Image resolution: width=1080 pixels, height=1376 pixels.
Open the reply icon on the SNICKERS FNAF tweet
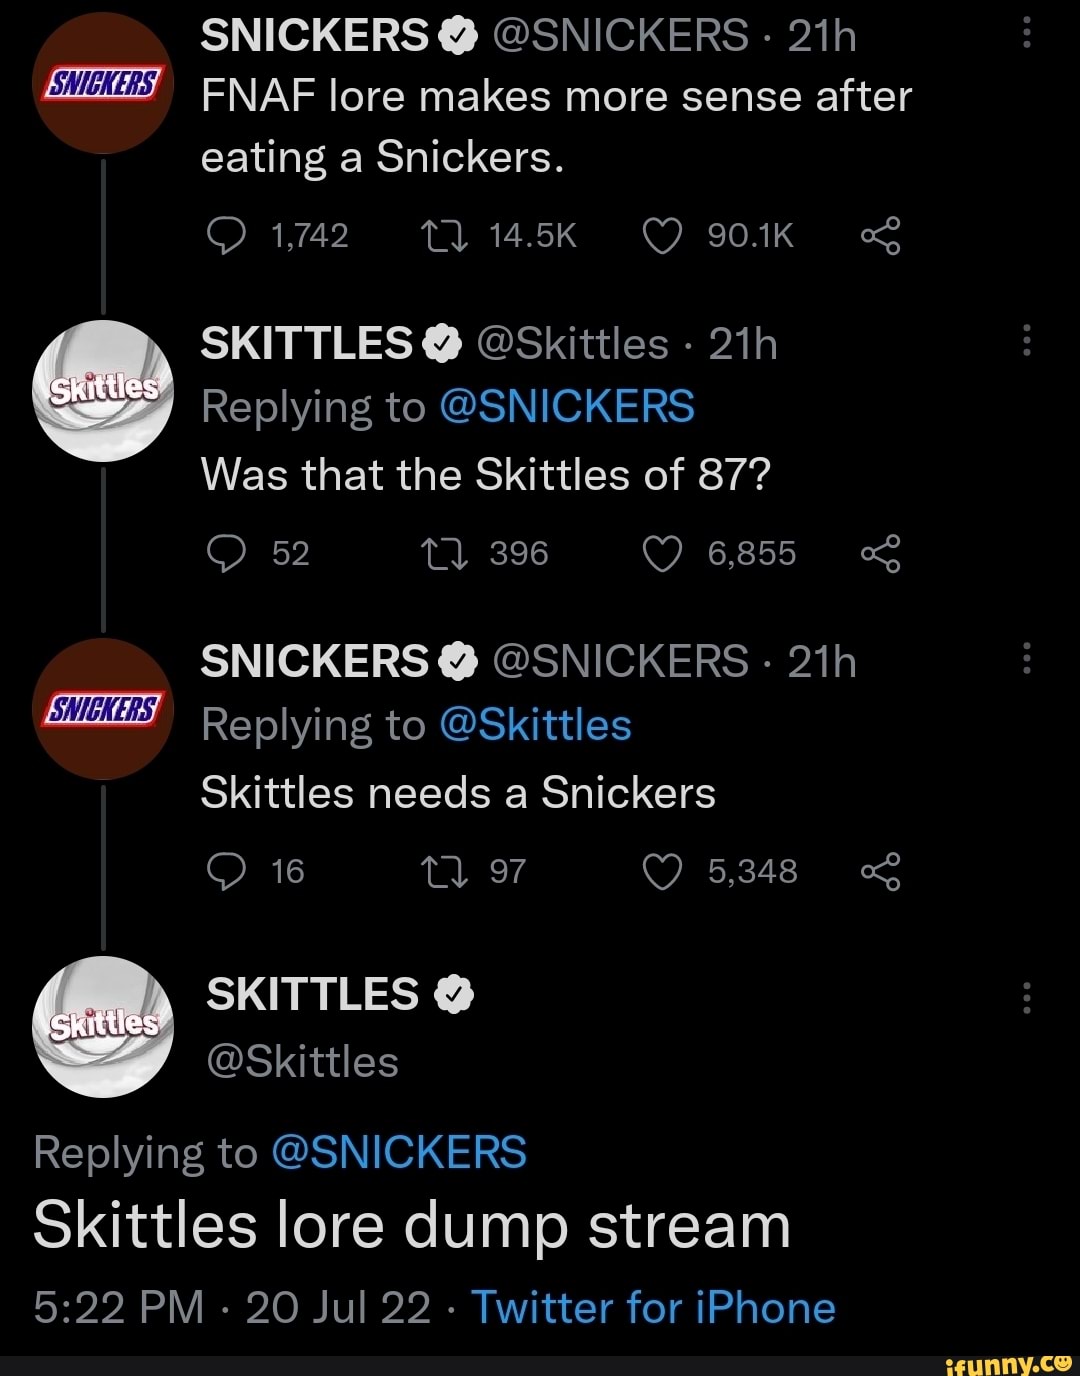(228, 235)
